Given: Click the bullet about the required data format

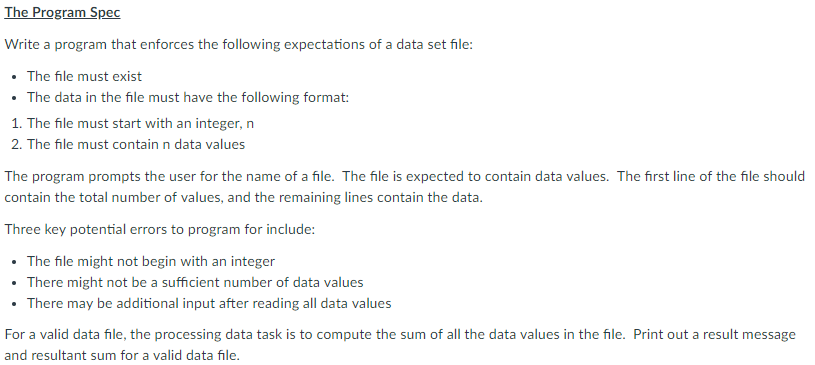Looking at the screenshot, I should point(188,98).
